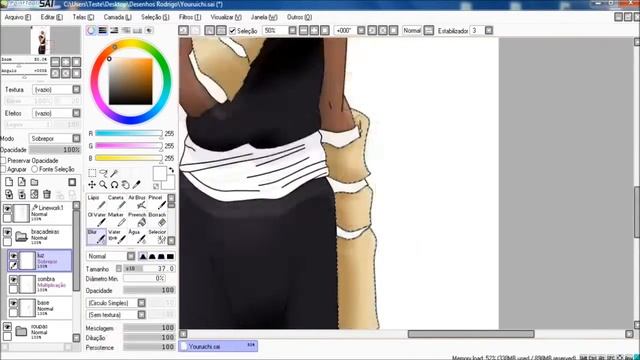640x360 pixels.
Task: Swap foreground and background colors
Action: point(171,169)
